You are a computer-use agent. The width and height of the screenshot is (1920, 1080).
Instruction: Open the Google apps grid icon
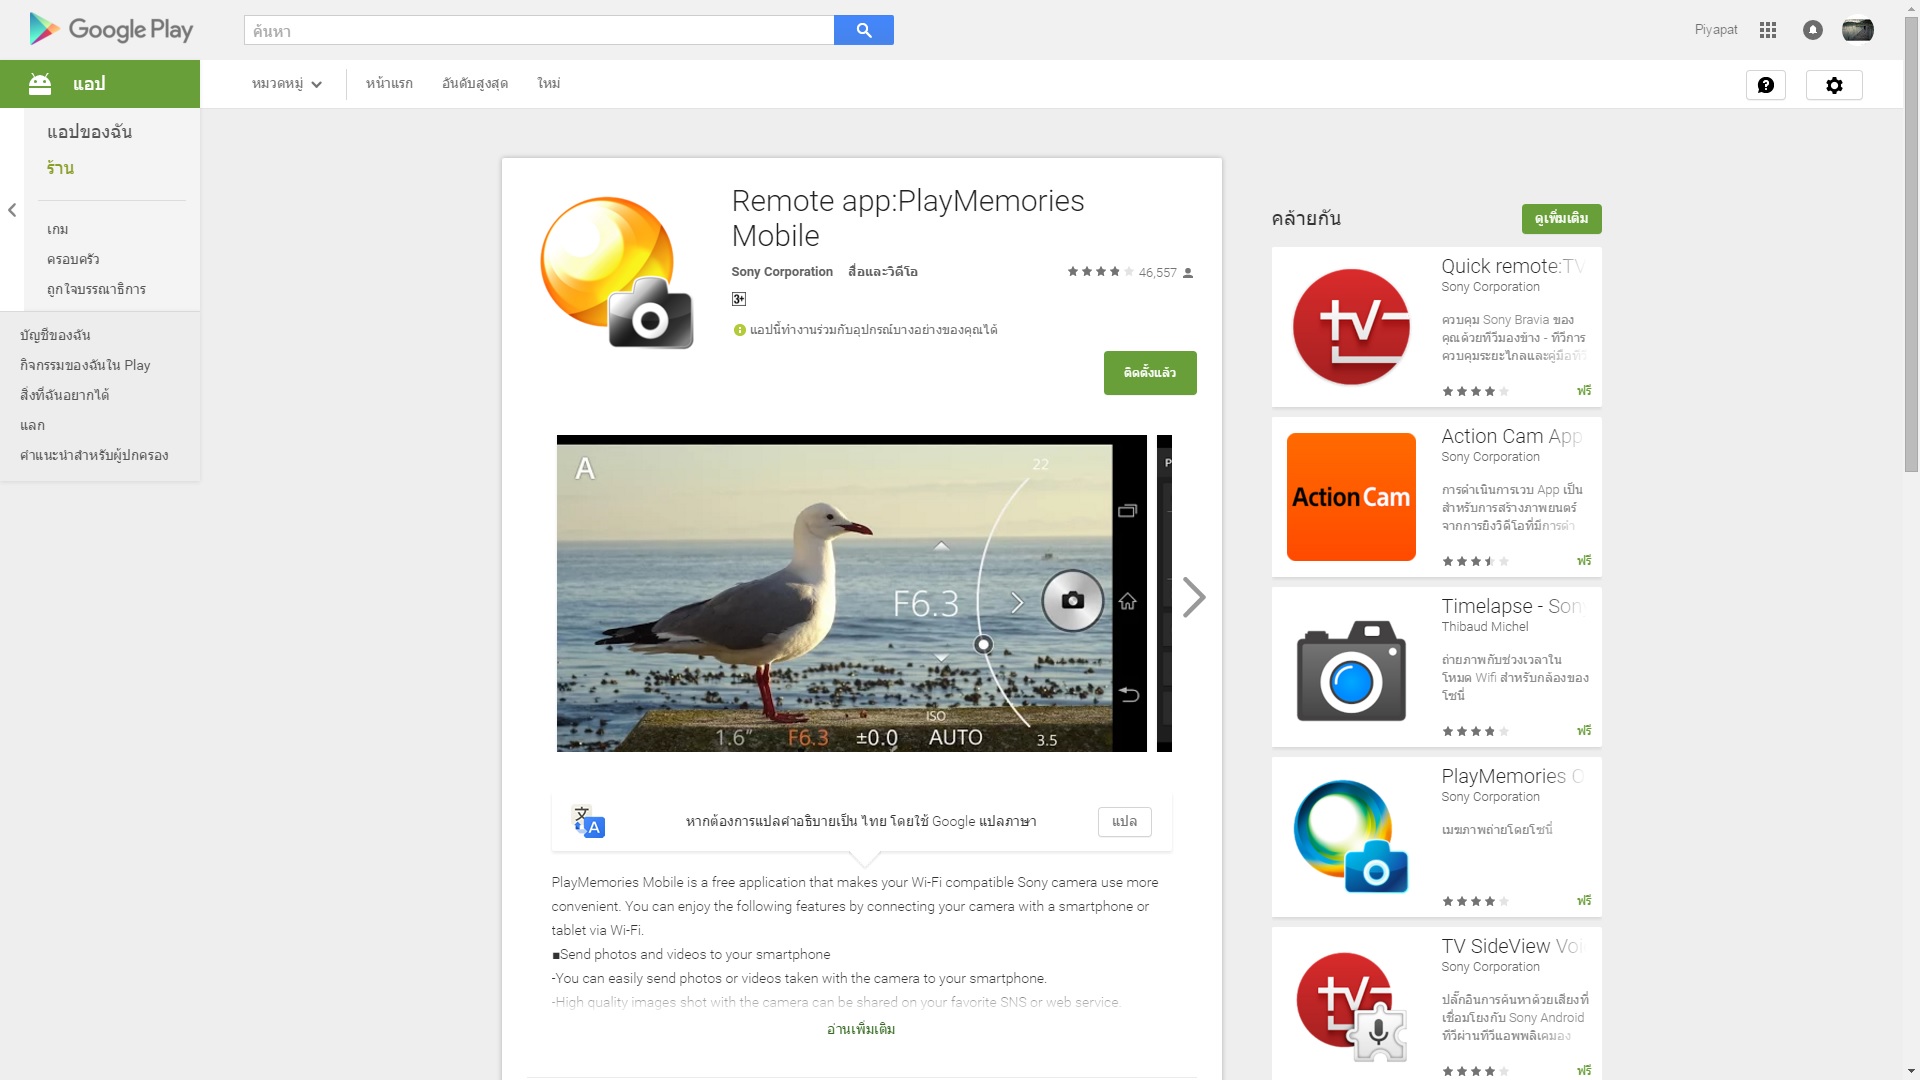(x=1767, y=30)
